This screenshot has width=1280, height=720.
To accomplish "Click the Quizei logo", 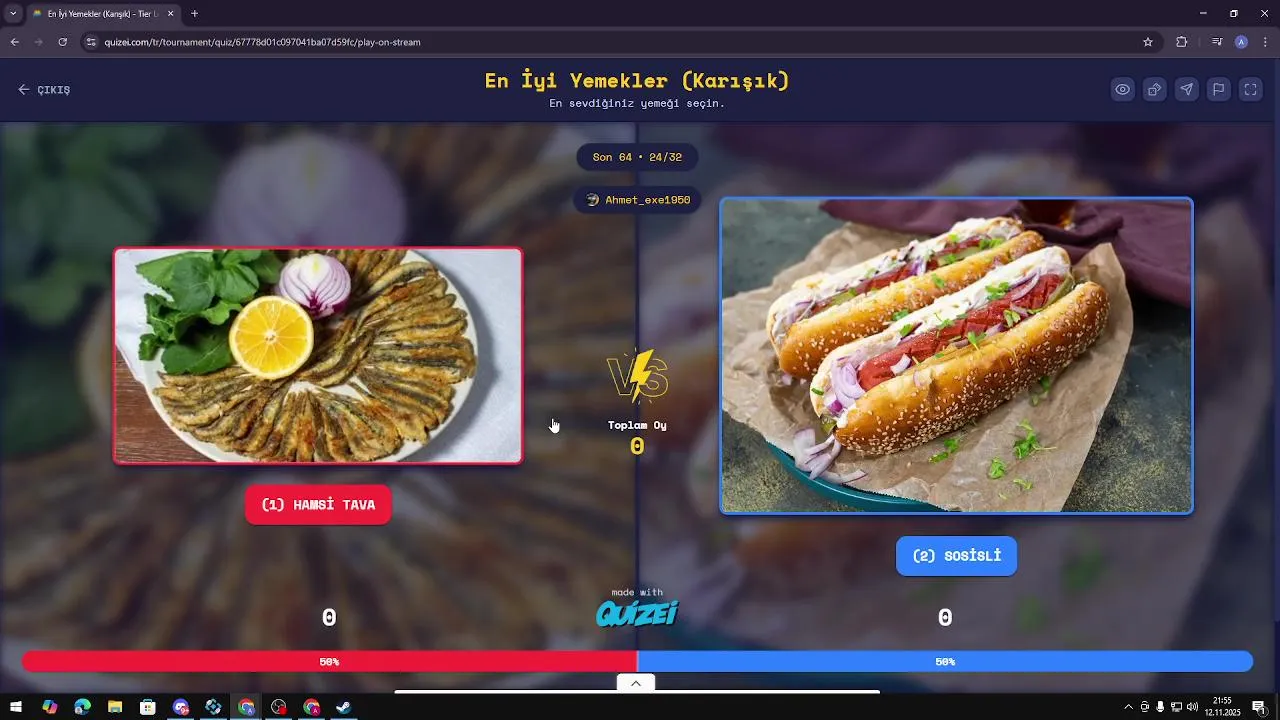I will (x=637, y=613).
